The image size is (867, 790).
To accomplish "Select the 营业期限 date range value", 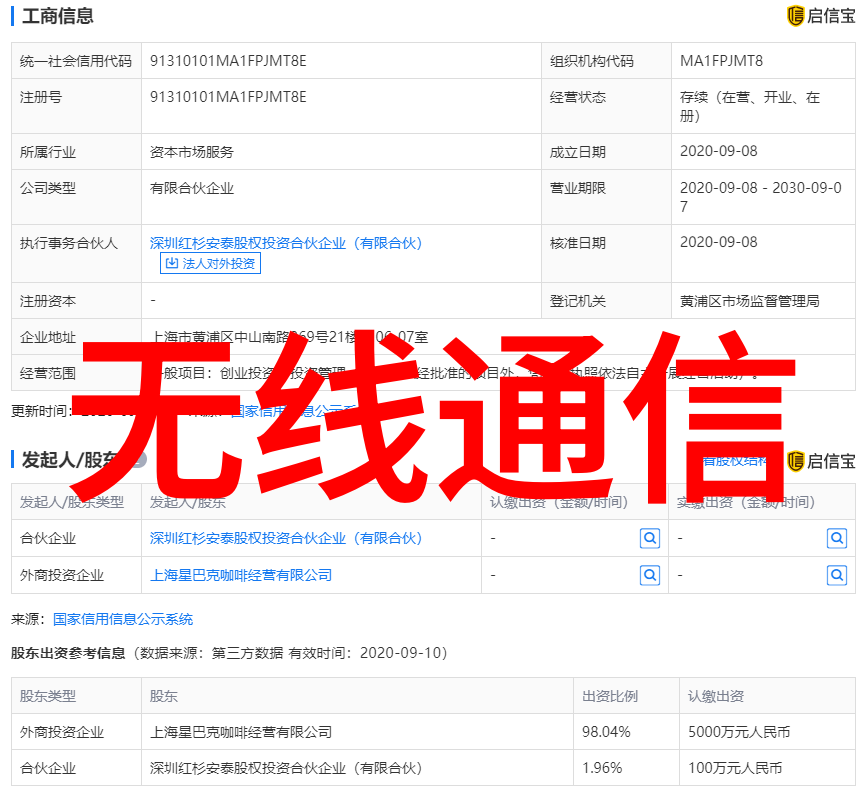I will point(760,197).
